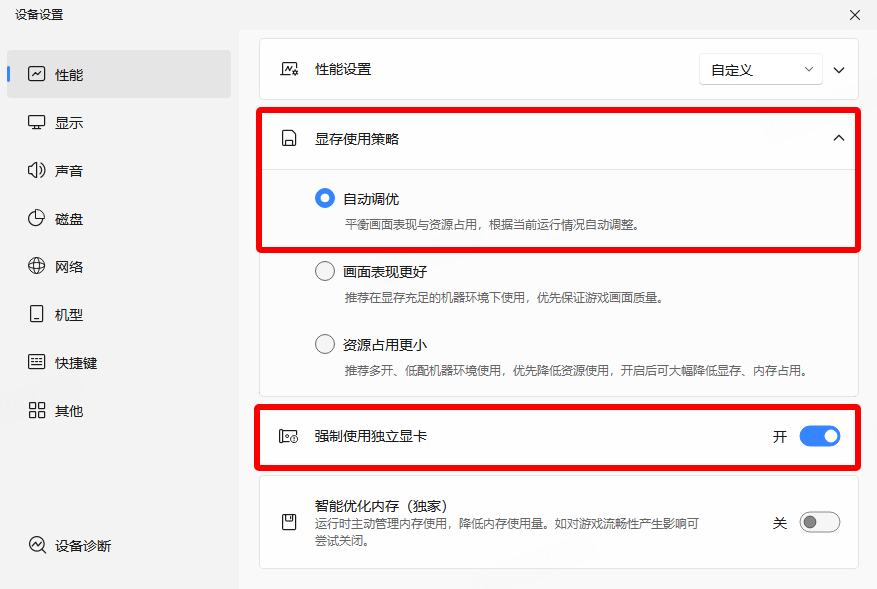Image resolution: width=877 pixels, height=589 pixels.
Task: Expand the 性能设置 section chevron
Action: click(x=839, y=69)
